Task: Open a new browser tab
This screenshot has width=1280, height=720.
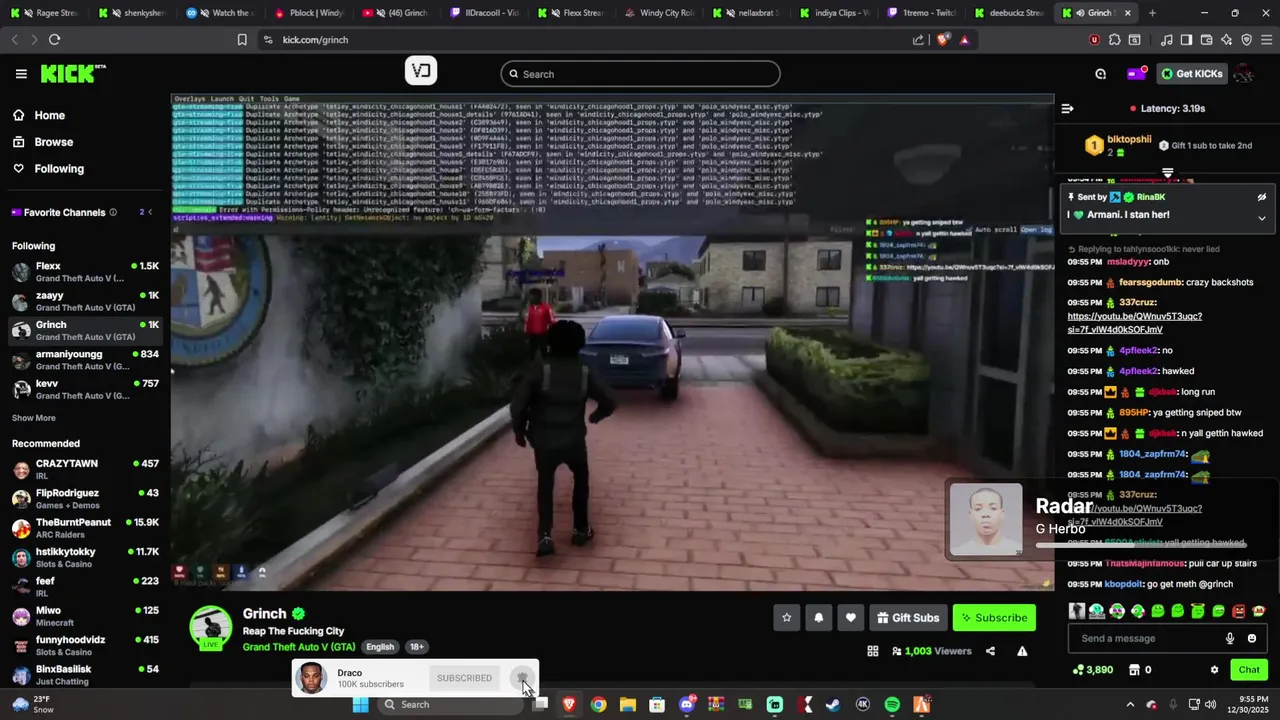Action: click(x=1152, y=13)
